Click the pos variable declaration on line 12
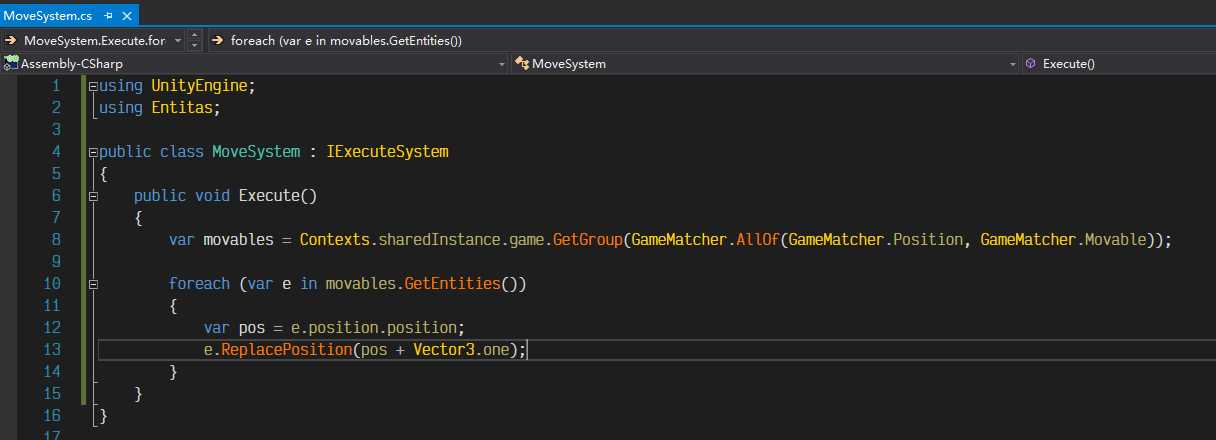1216x440 pixels. [251, 328]
